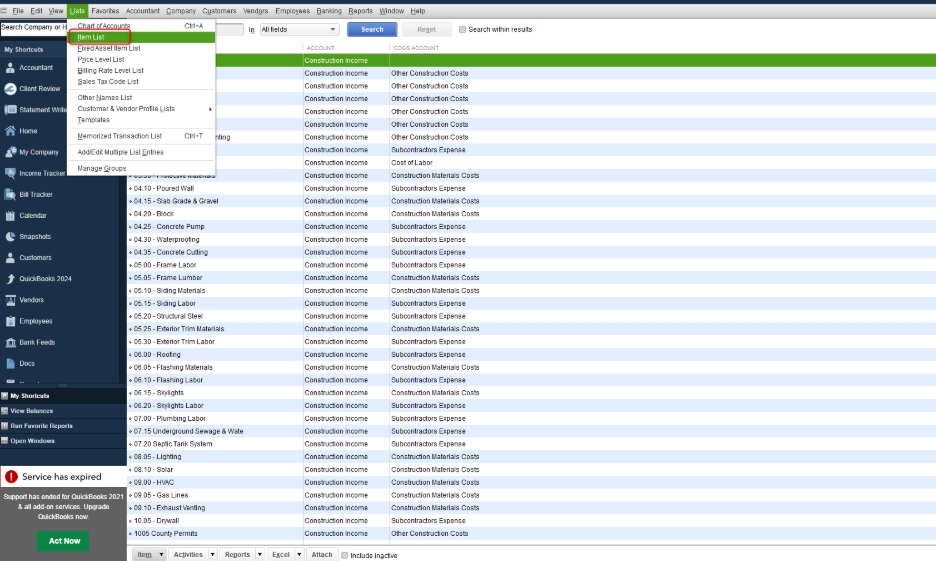Toggle Search within results checkbox
The height and width of the screenshot is (561, 936).
[x=463, y=29]
